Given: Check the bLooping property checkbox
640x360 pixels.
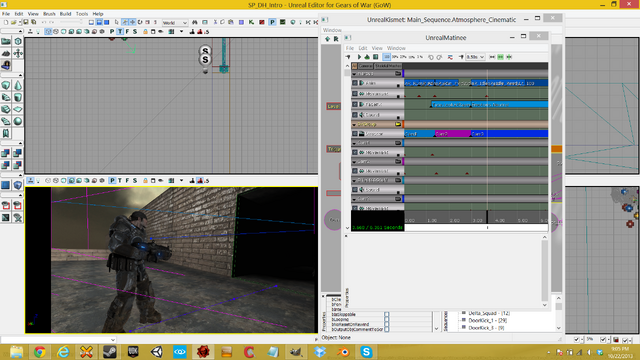Looking at the screenshot, I should click(x=387, y=319).
